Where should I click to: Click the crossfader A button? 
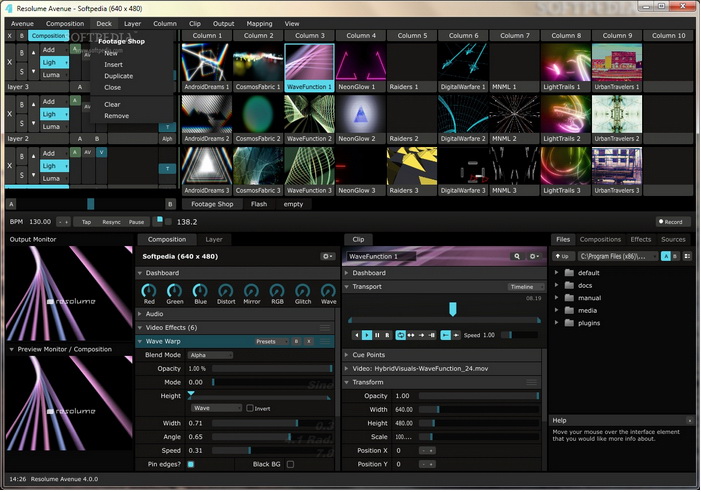[x=11, y=204]
